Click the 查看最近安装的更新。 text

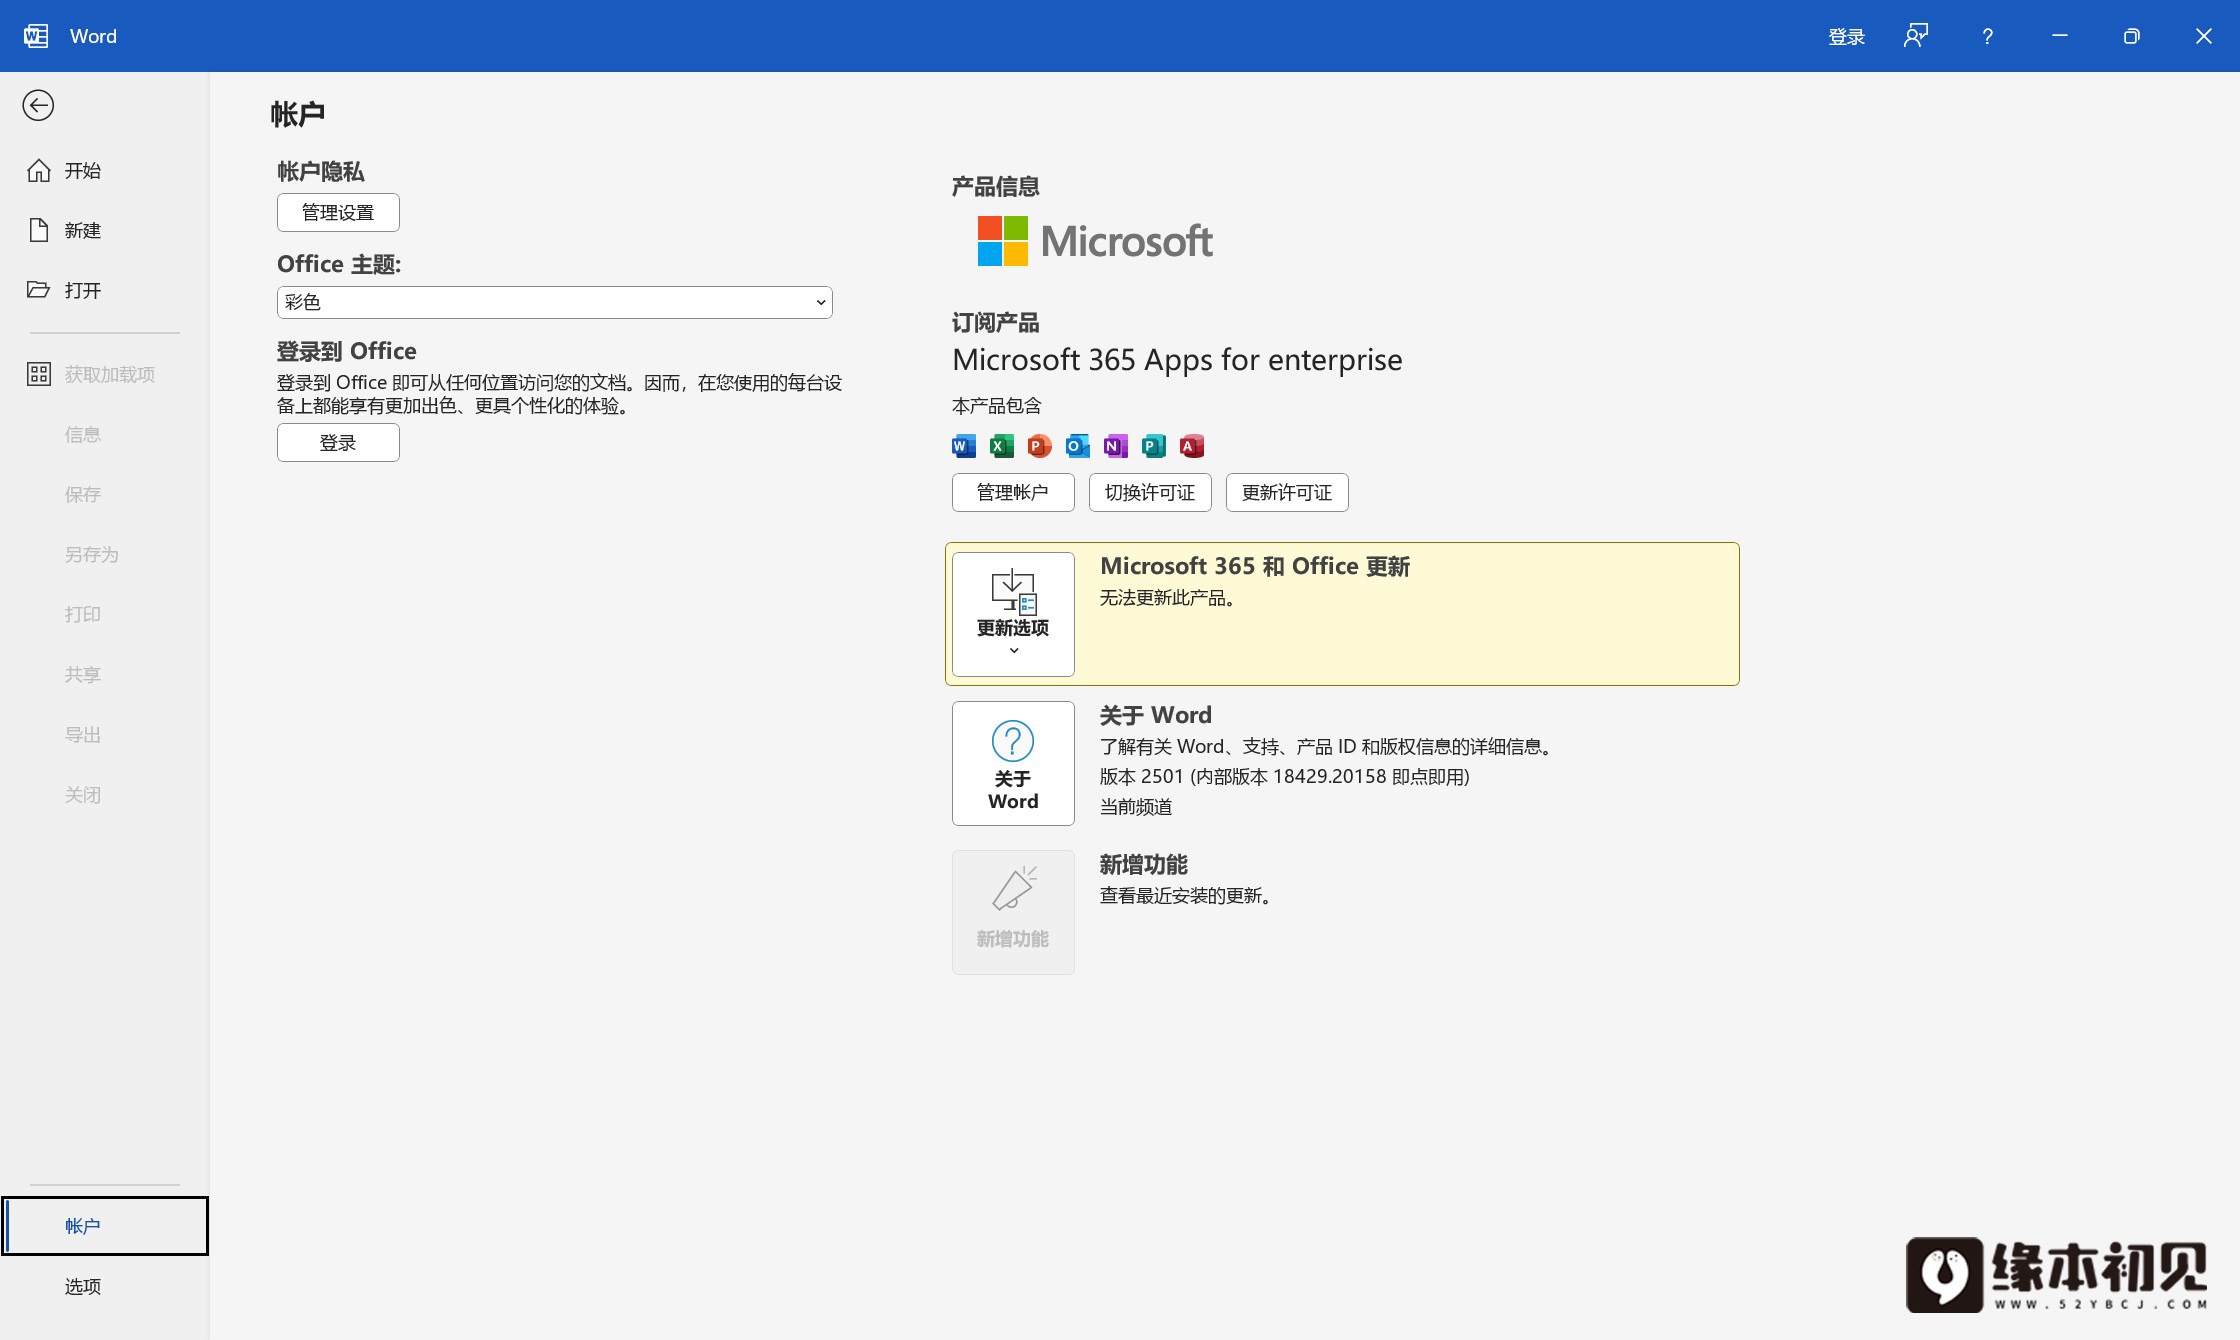[x=1189, y=896]
